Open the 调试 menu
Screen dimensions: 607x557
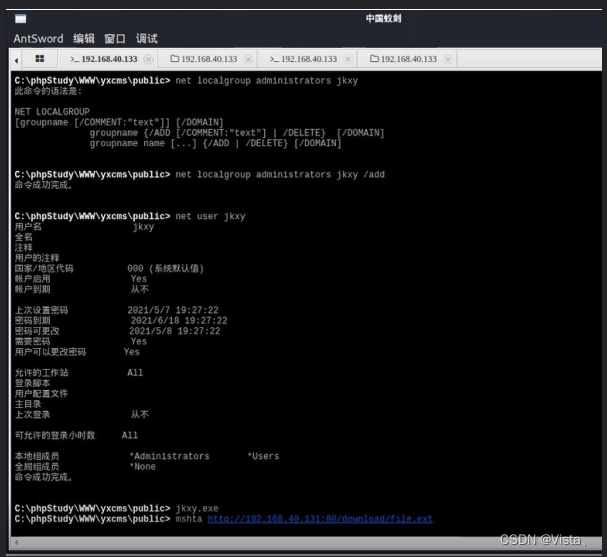[x=147, y=39]
